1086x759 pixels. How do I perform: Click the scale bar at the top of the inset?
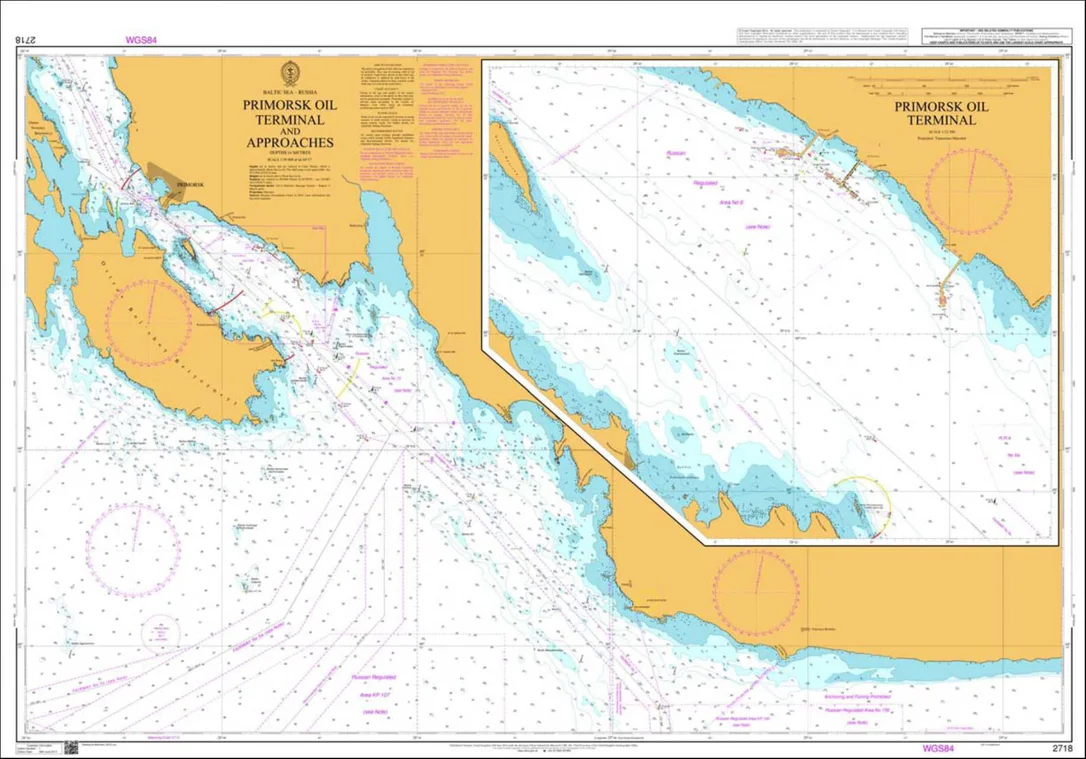pyautogui.click(x=941, y=85)
